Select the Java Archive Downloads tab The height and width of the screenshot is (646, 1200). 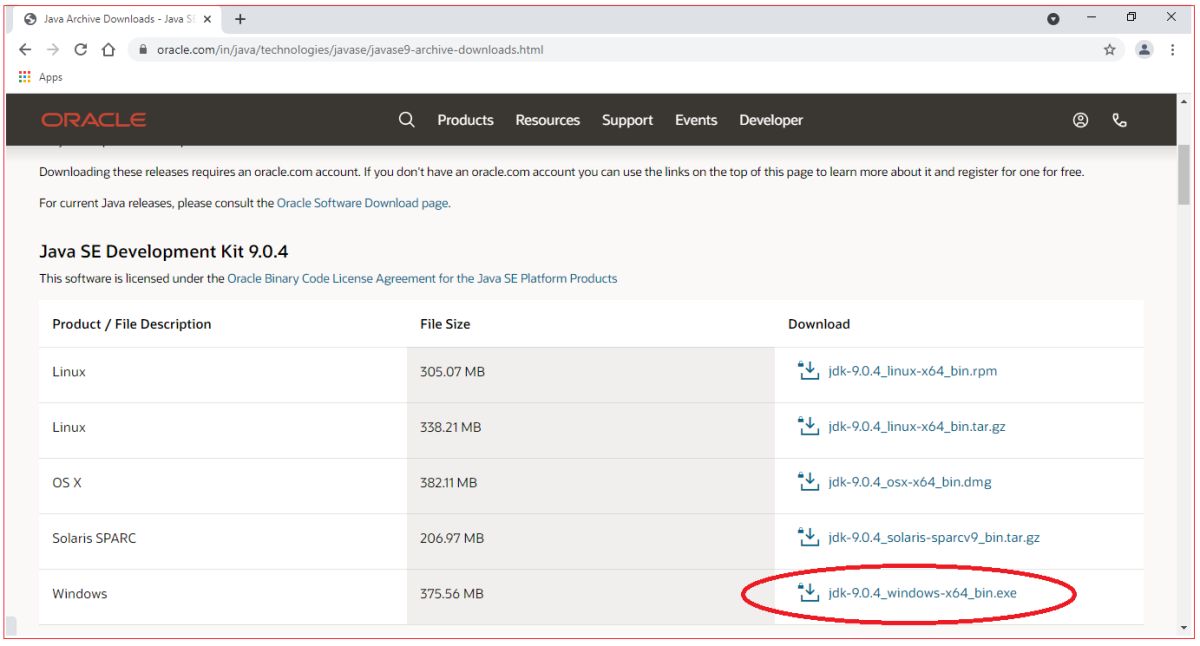pos(118,19)
